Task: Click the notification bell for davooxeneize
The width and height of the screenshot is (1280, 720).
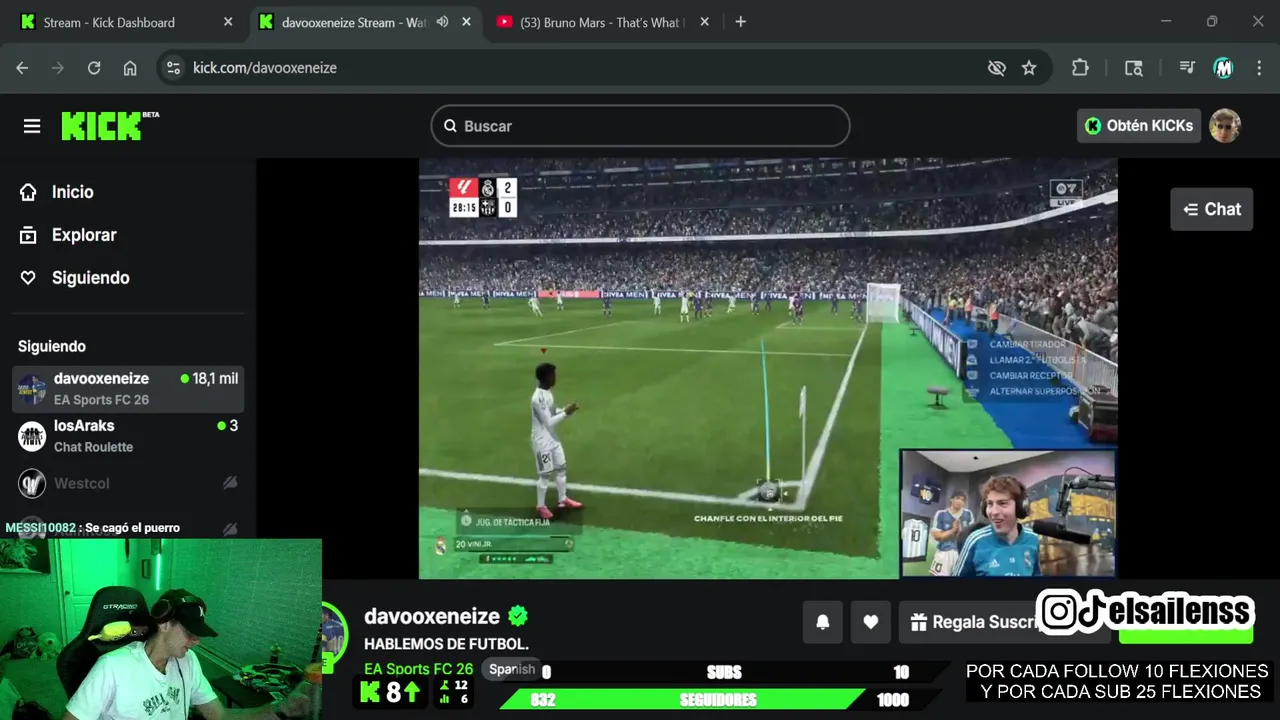Action: (x=822, y=622)
